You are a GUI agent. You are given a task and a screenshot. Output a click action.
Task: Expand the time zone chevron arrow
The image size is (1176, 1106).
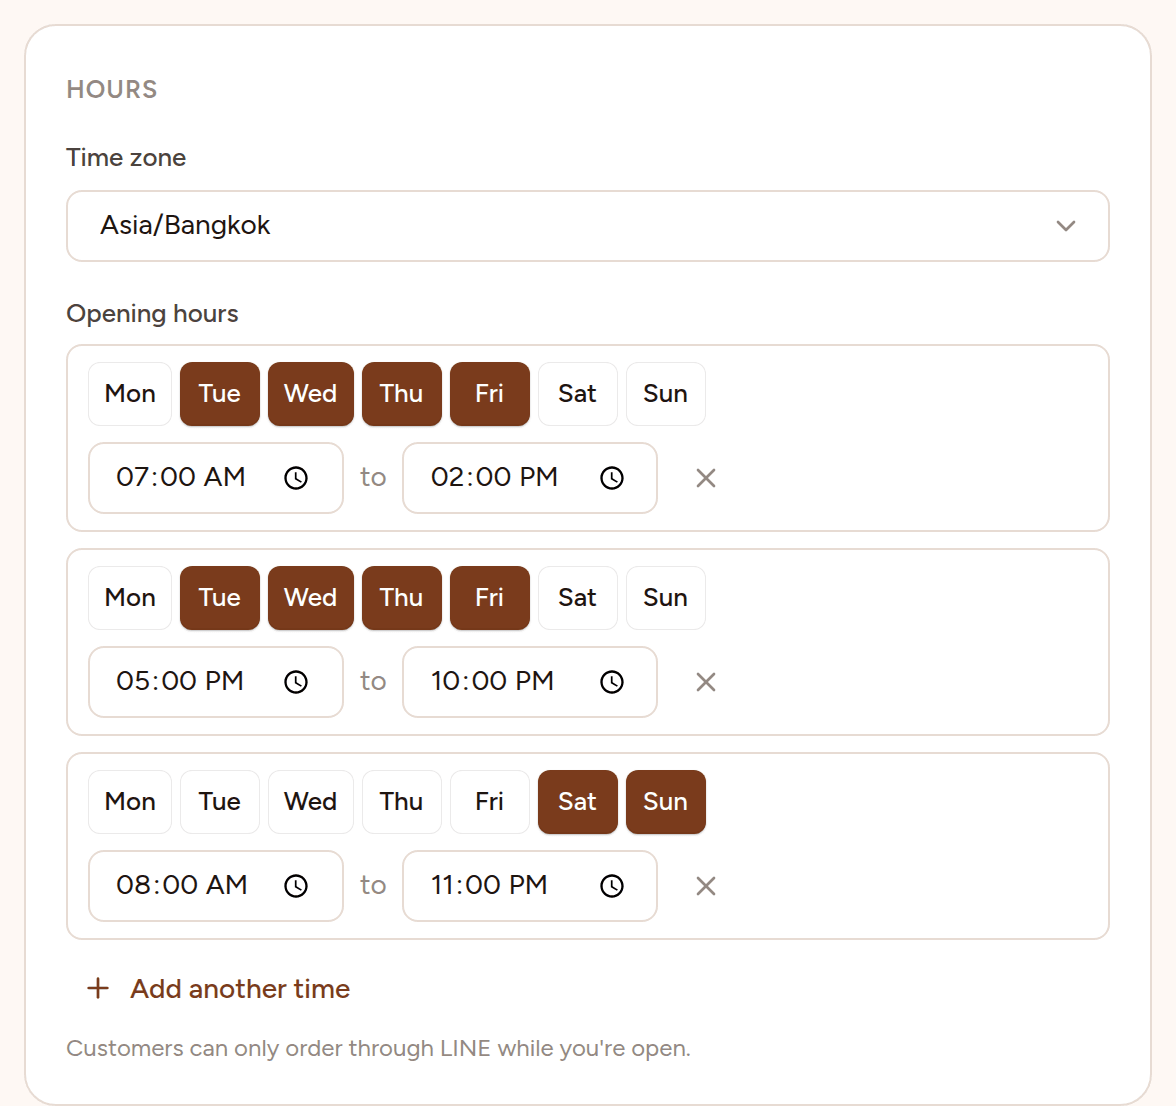[1066, 226]
